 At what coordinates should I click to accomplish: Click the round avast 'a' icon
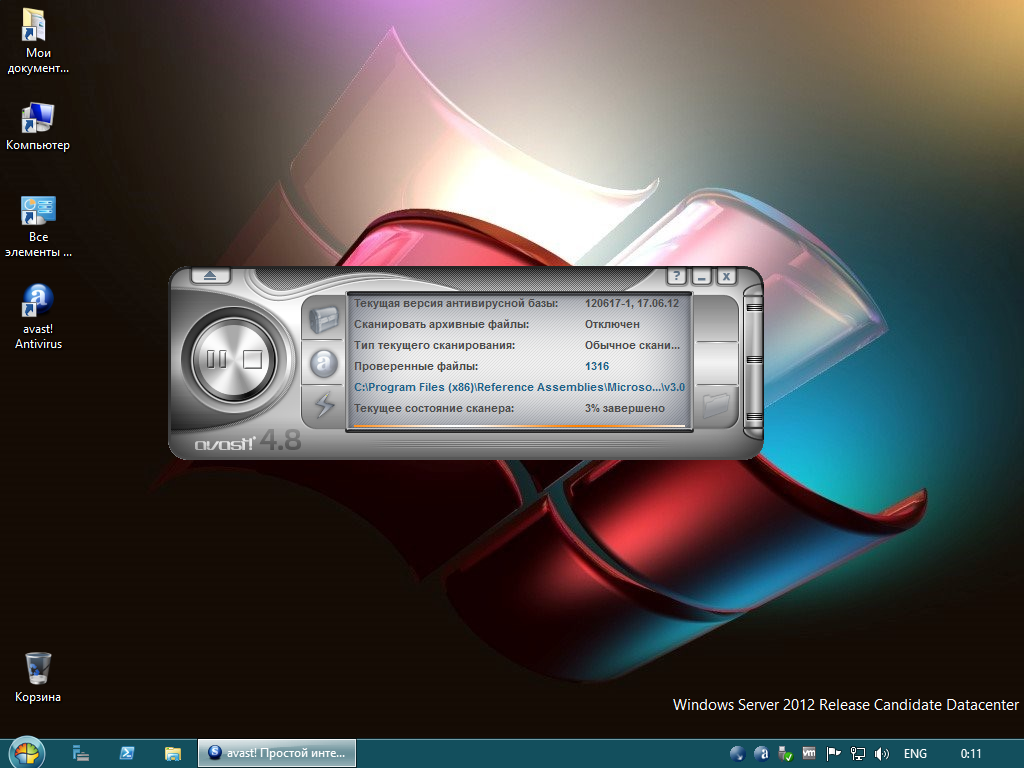[x=323, y=363]
